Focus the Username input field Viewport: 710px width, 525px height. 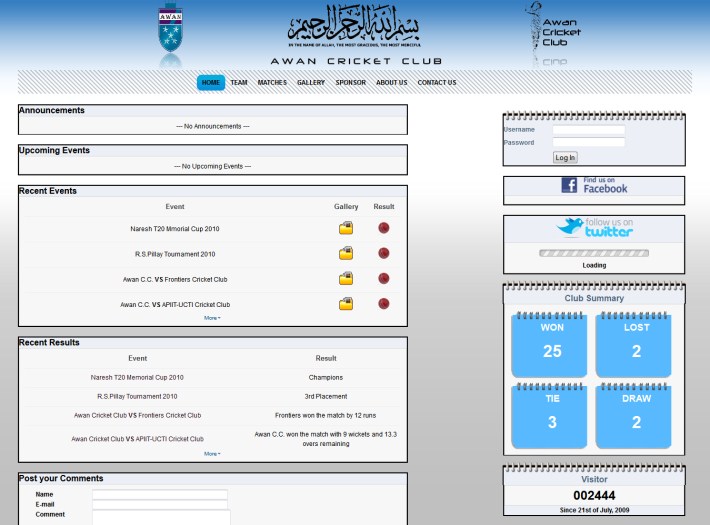[588, 130]
